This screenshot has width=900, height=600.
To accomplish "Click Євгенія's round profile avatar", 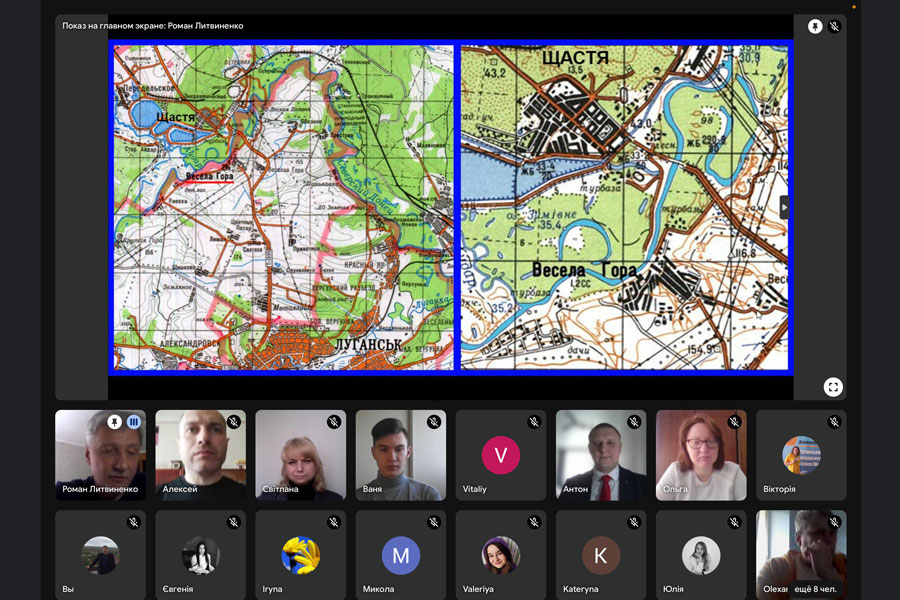I will coord(200,555).
